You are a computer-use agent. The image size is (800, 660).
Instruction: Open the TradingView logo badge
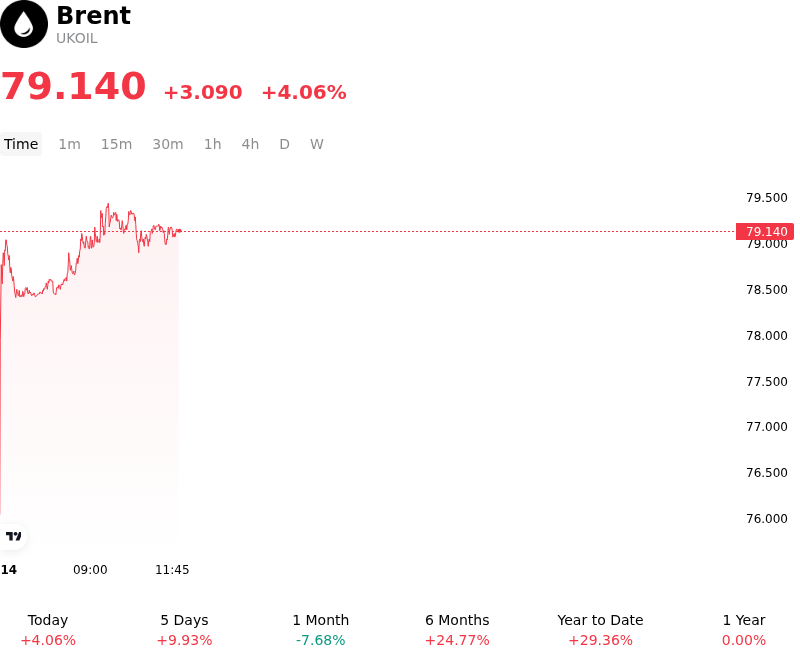(13, 536)
